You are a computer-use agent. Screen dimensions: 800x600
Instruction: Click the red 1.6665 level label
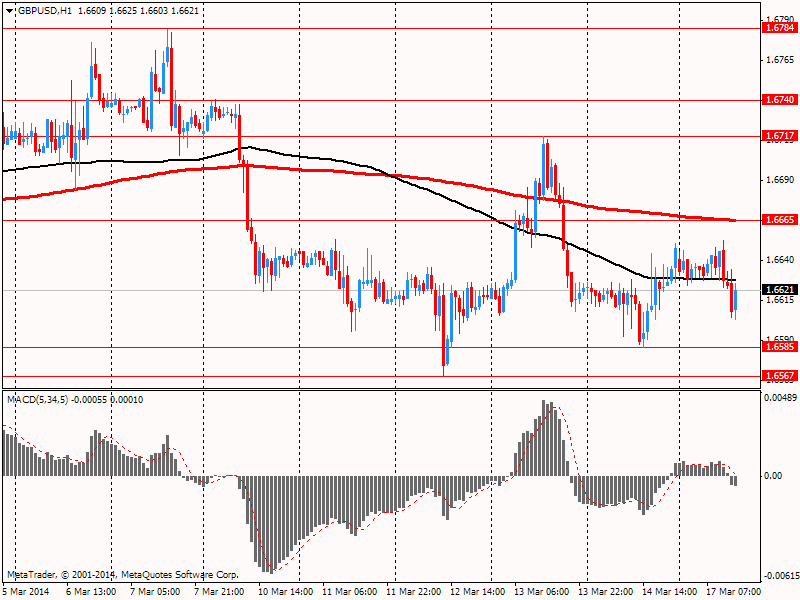(x=780, y=220)
